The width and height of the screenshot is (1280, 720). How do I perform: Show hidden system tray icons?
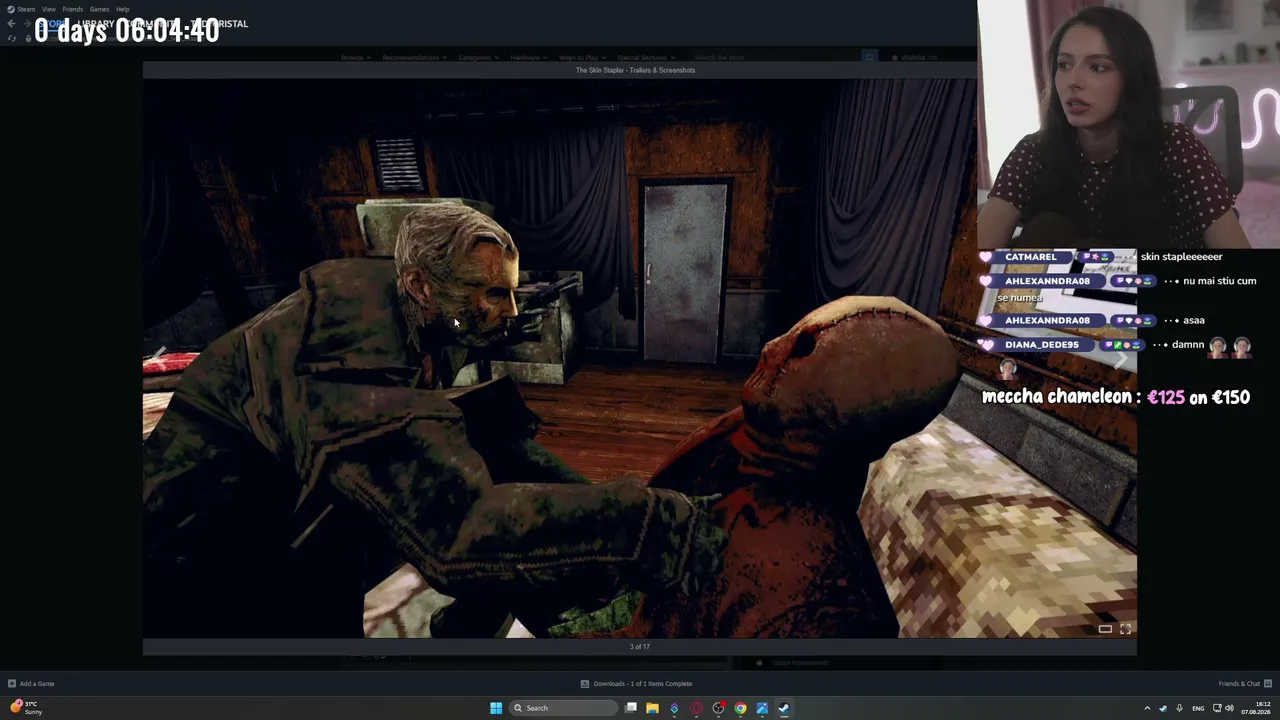[1147, 709]
